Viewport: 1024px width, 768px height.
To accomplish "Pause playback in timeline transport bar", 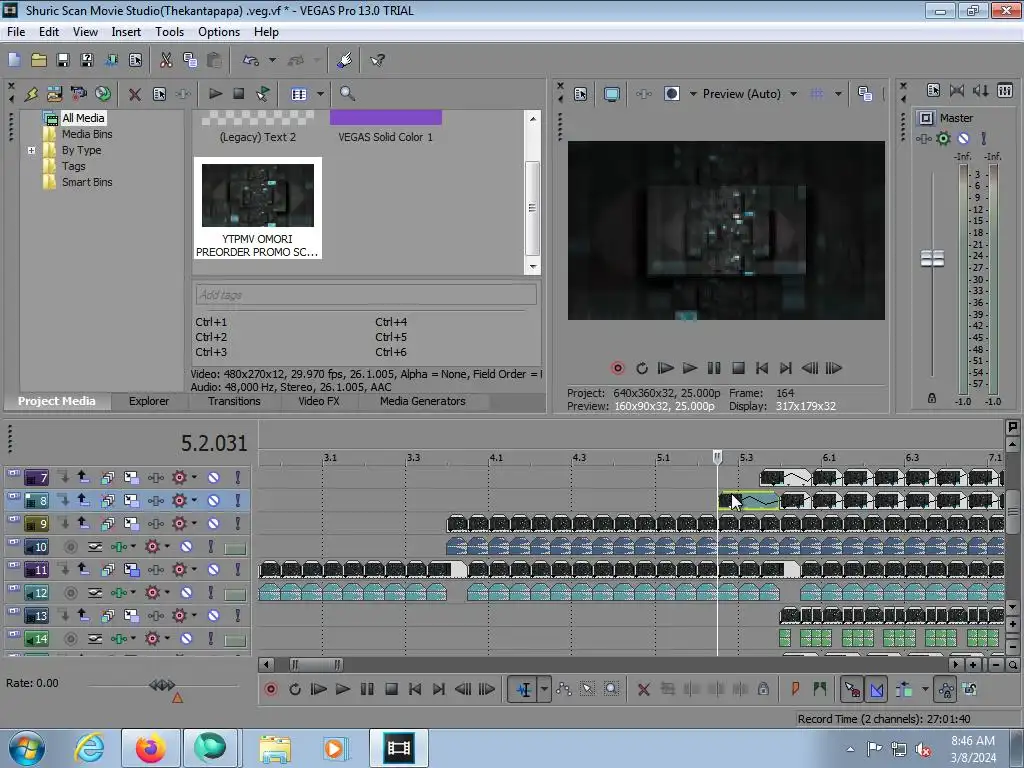I will click(x=367, y=689).
